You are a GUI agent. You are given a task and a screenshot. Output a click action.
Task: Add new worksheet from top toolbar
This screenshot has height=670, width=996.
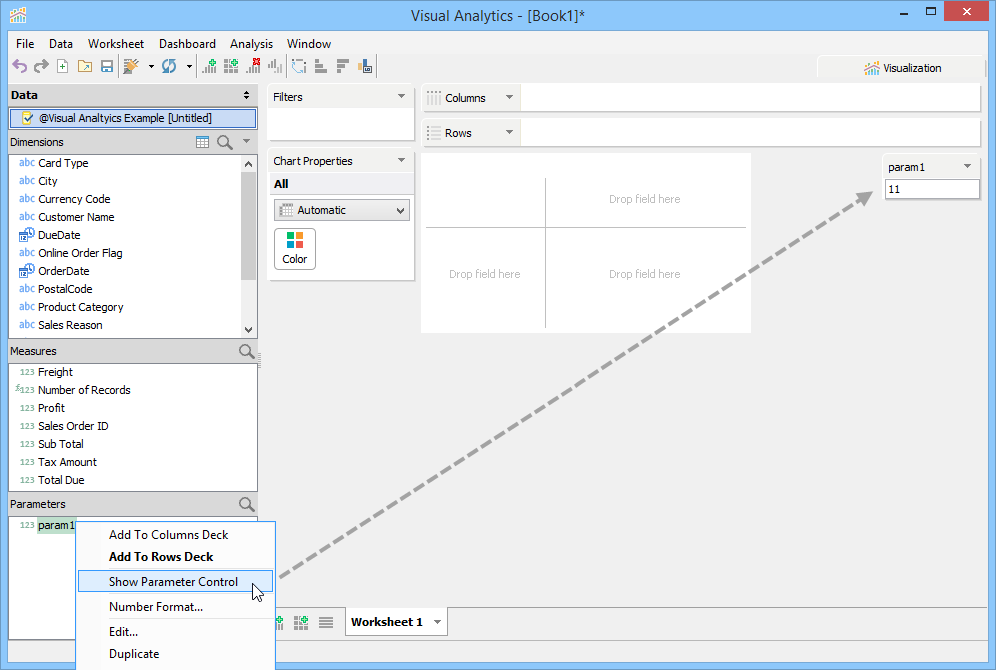[209, 66]
